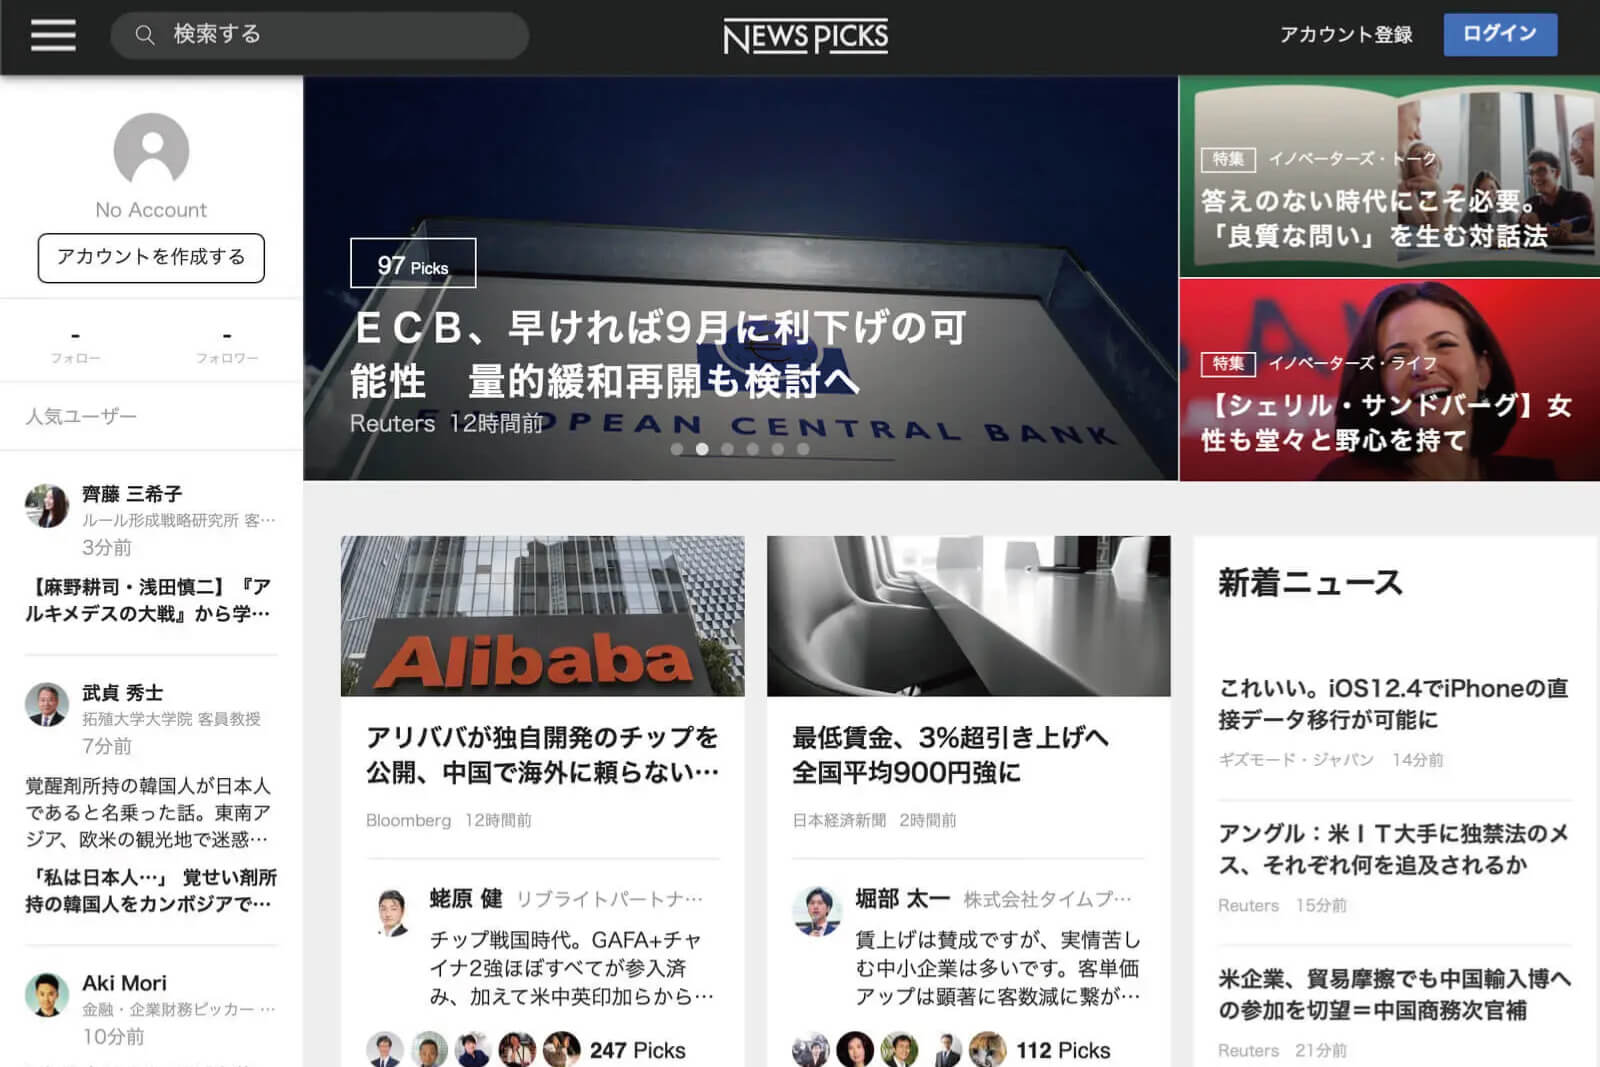The height and width of the screenshot is (1067, 1600).
Task: Select the second carousel dot indicator
Action: pyautogui.click(x=702, y=449)
